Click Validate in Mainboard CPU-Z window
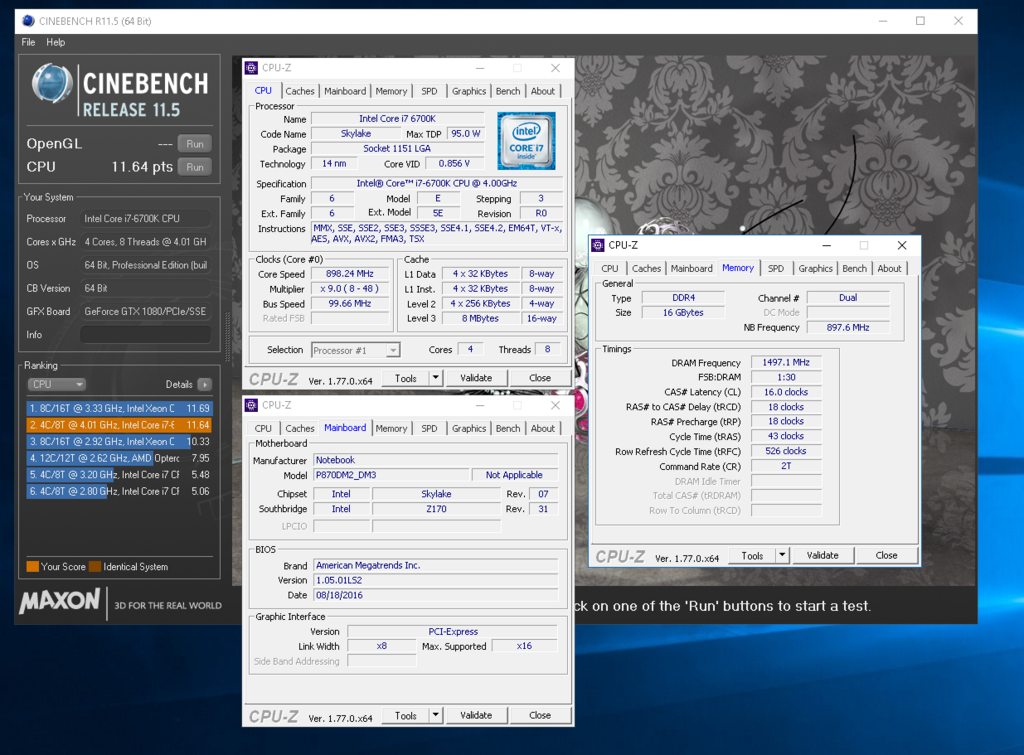 (x=476, y=715)
